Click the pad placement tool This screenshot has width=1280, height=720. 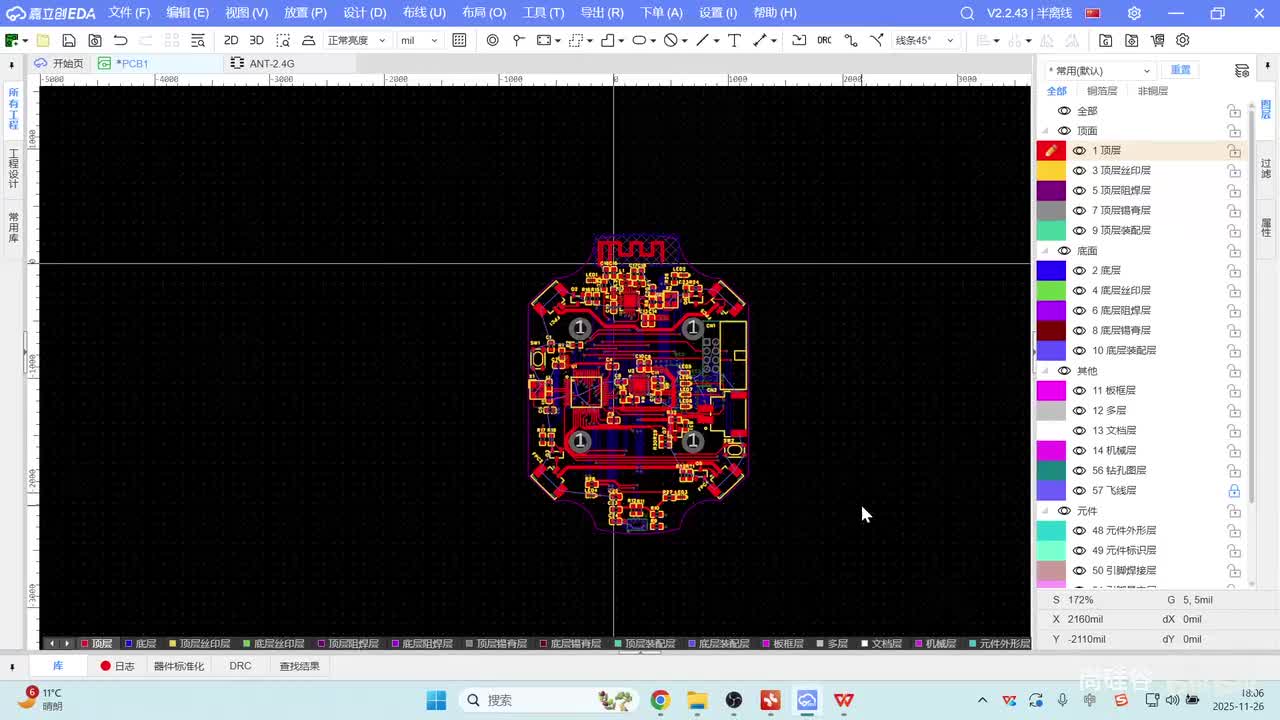click(x=518, y=40)
